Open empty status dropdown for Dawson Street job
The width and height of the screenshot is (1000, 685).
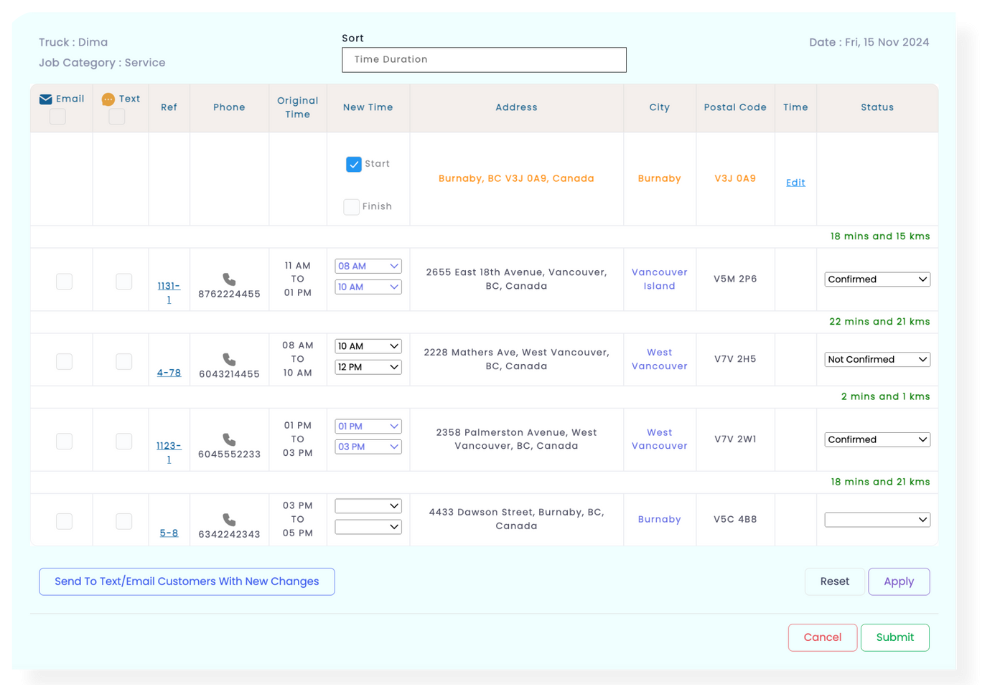[x=877, y=520]
